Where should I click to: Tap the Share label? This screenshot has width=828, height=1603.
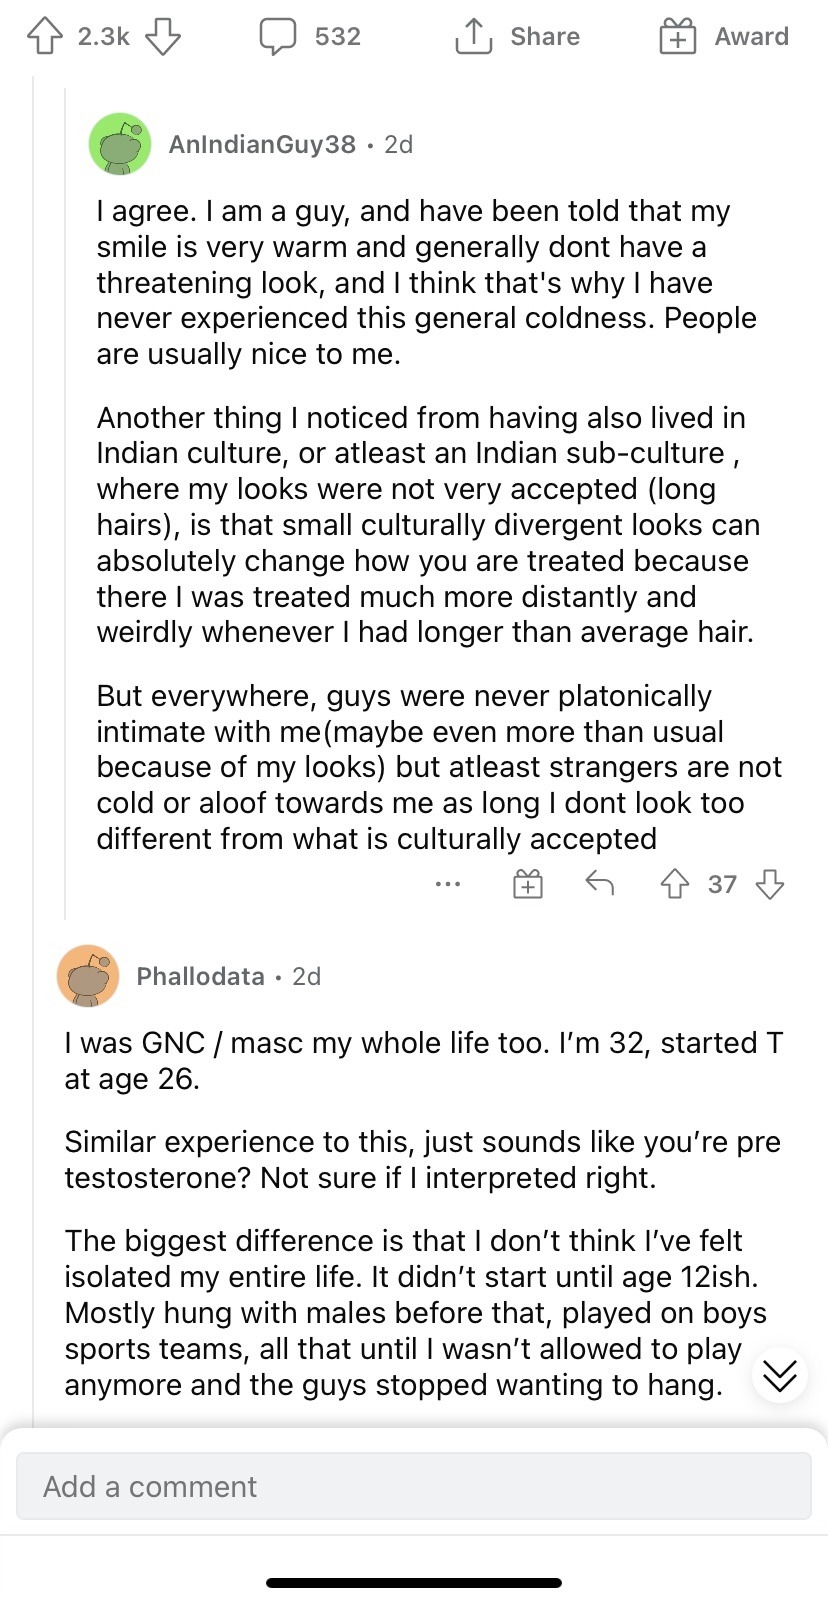coord(545,37)
